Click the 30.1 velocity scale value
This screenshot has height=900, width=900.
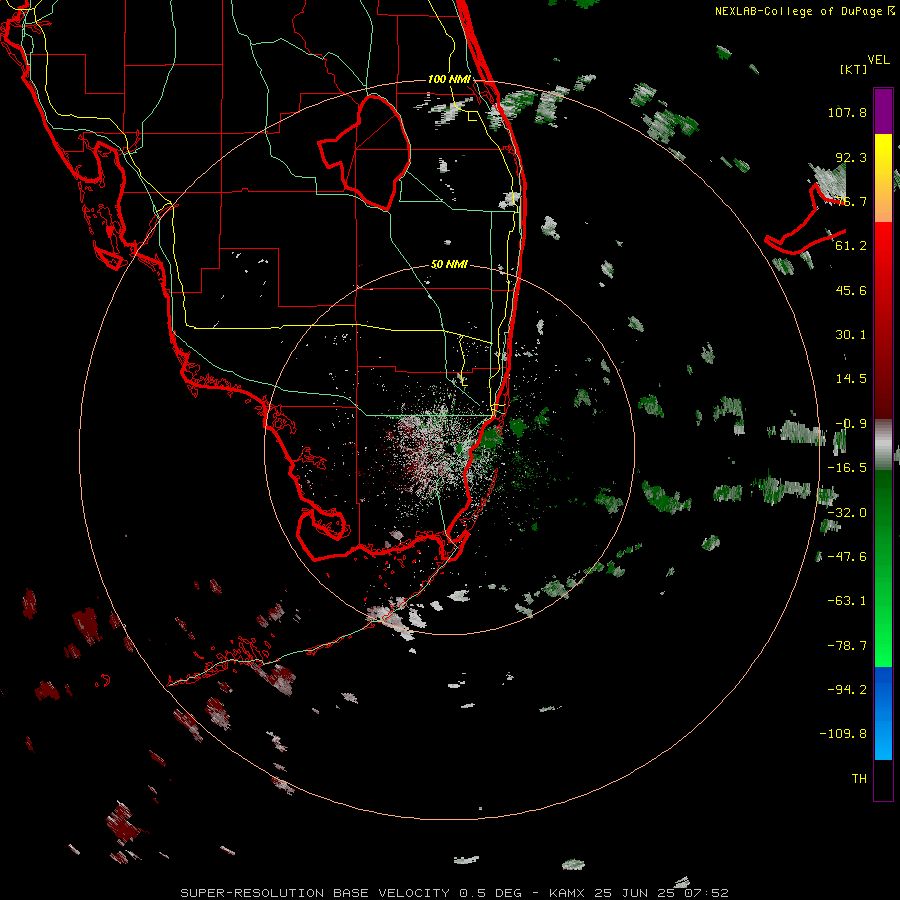coord(851,335)
